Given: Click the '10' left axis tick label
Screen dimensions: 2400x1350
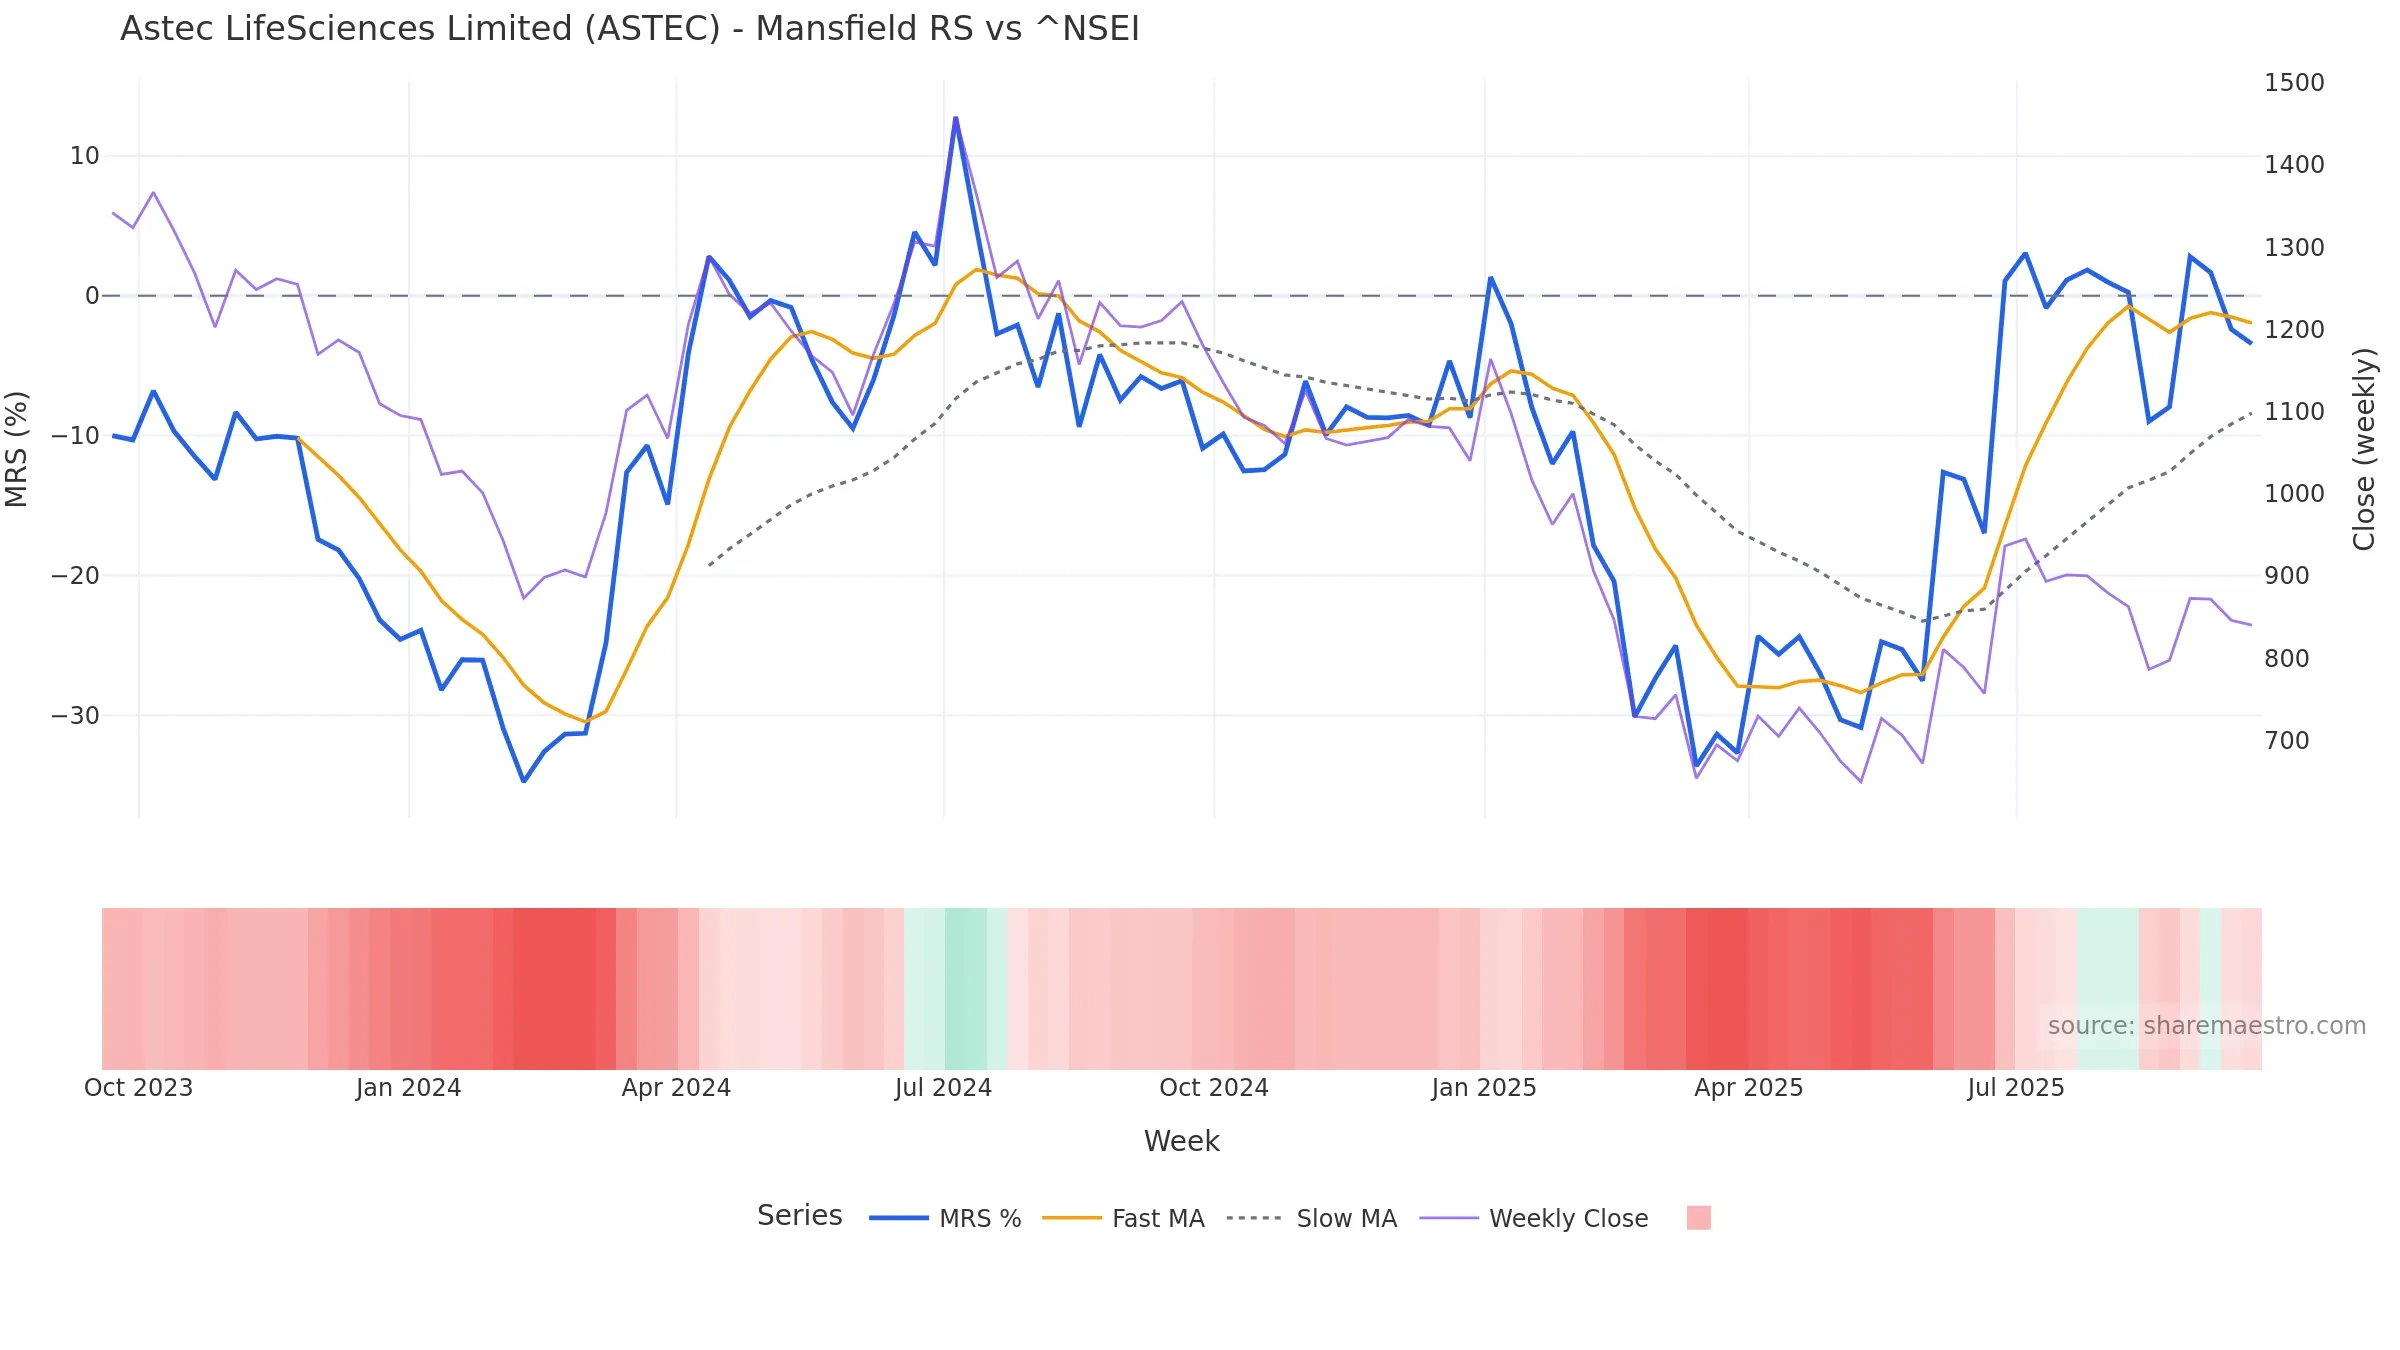Looking at the screenshot, I should pos(85,156).
